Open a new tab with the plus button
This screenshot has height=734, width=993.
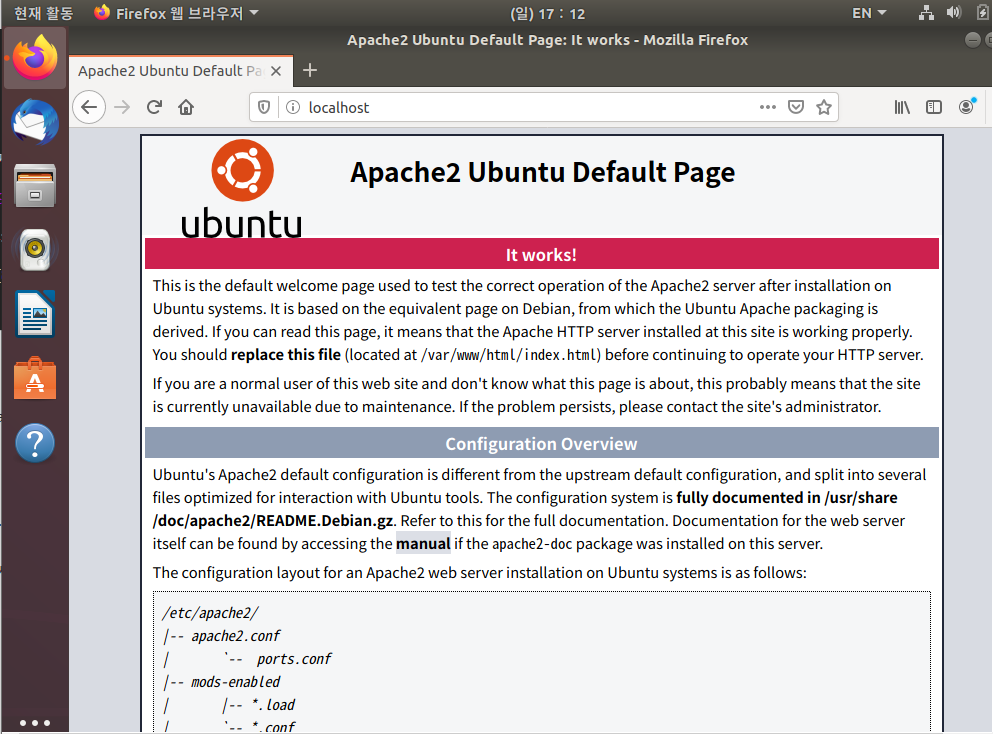[x=310, y=70]
